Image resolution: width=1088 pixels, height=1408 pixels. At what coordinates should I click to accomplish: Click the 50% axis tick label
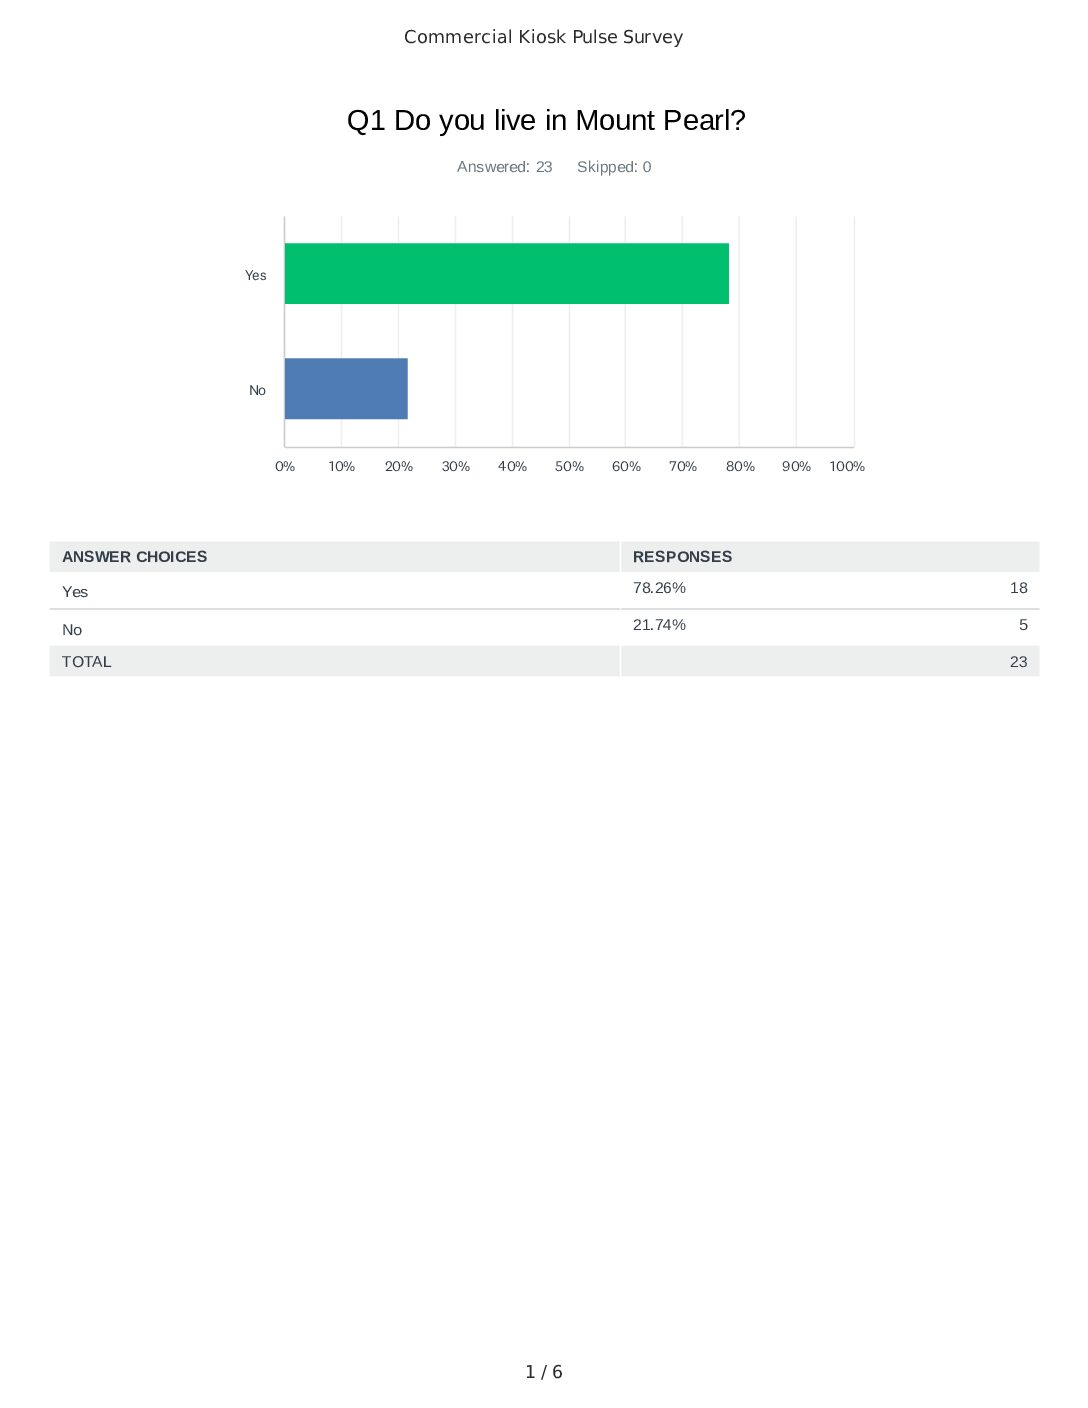569,467
